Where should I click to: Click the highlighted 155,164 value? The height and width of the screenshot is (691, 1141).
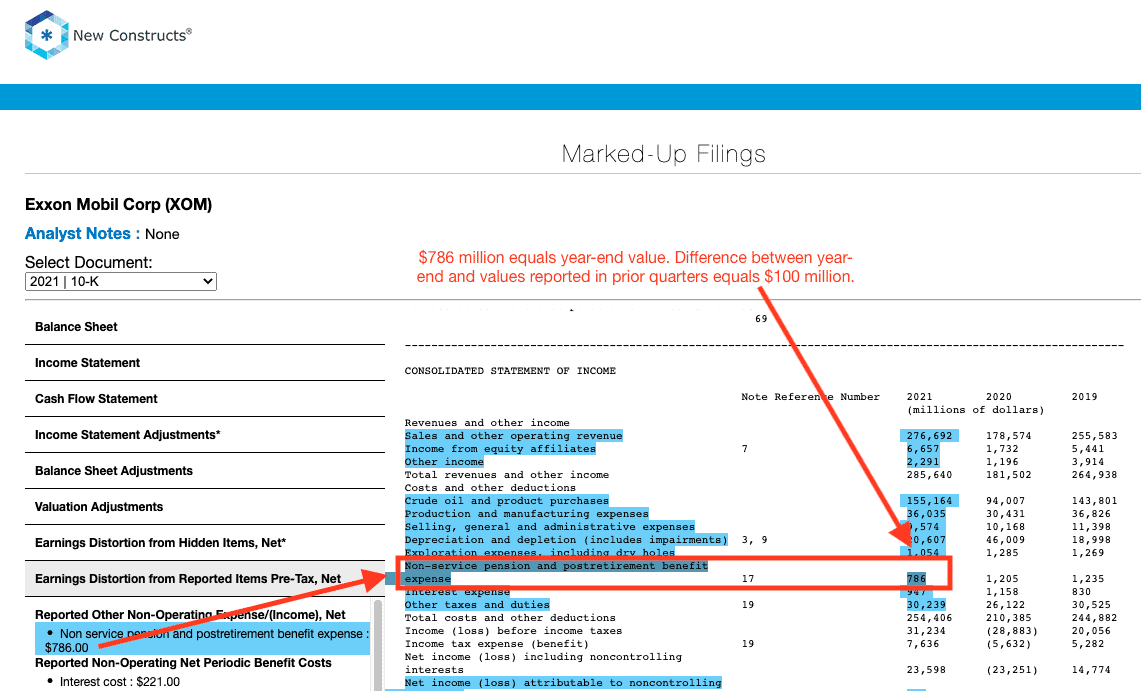click(x=929, y=500)
